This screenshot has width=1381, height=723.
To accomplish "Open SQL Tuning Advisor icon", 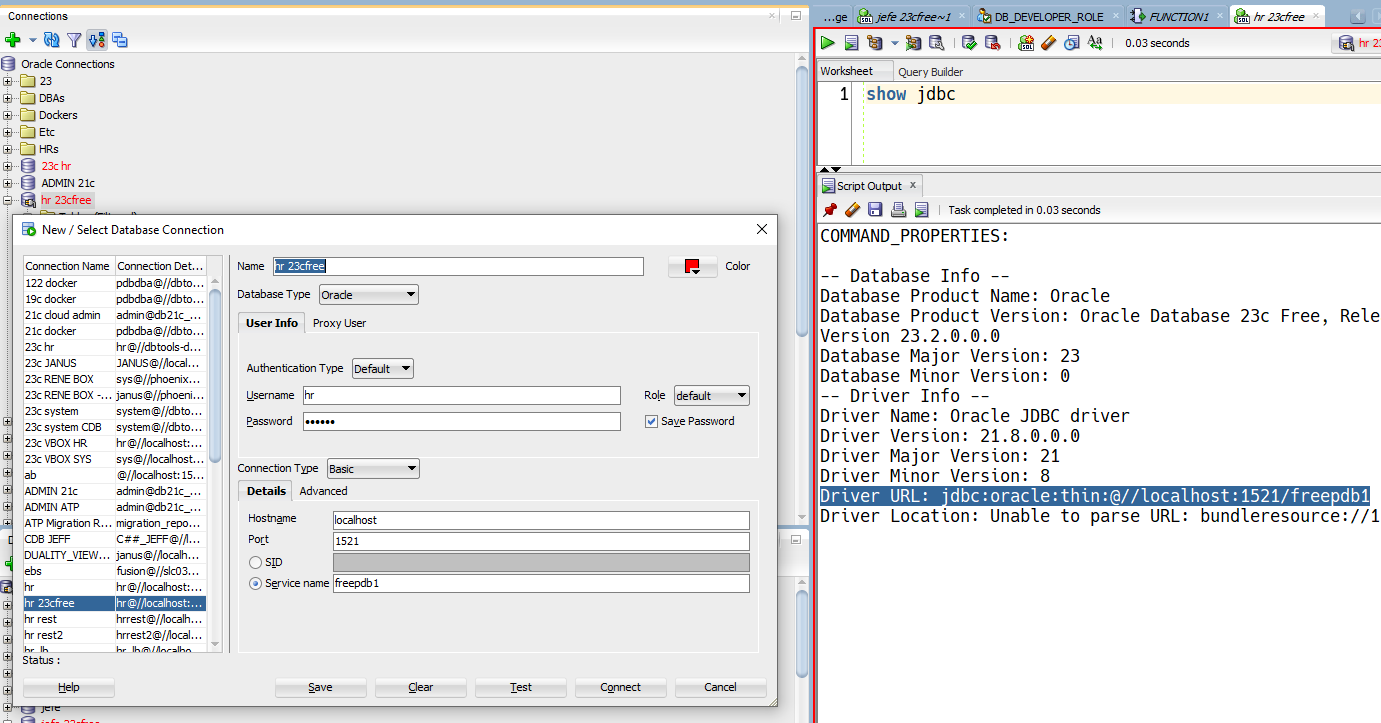I will [x=936, y=43].
